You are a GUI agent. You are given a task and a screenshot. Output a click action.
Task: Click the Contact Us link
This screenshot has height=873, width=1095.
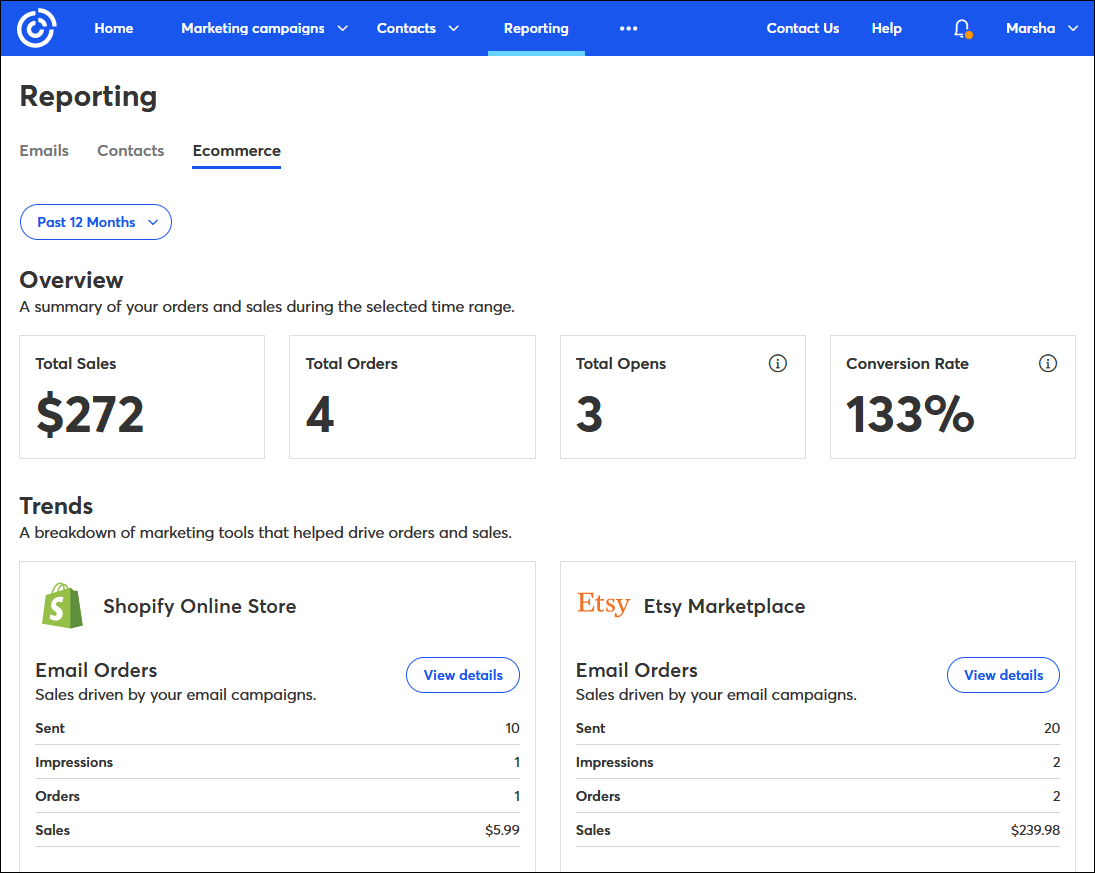802,29
